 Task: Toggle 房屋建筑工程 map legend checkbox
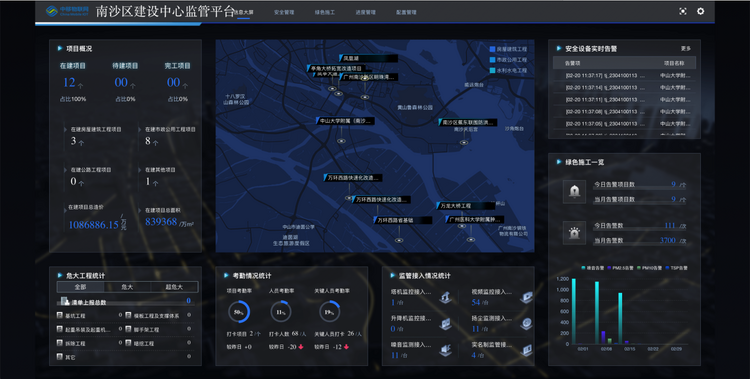492,49
